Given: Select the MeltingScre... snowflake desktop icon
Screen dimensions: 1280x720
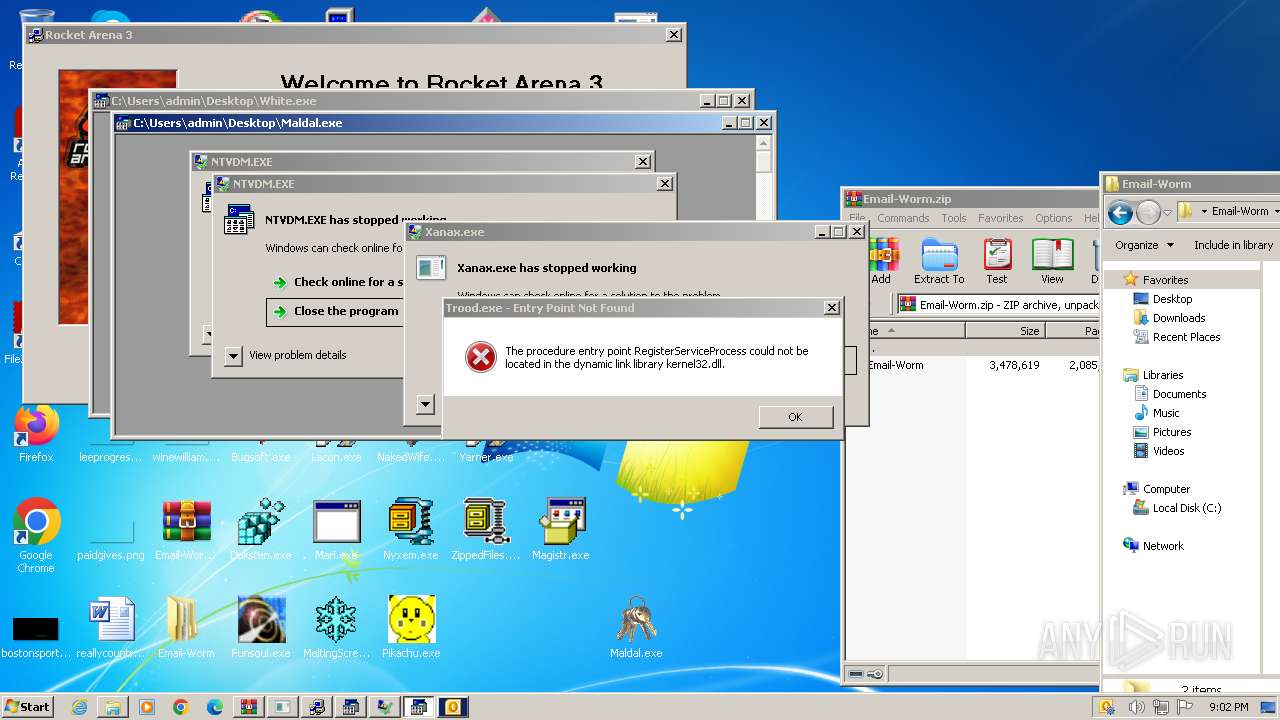Looking at the screenshot, I should tap(336, 628).
